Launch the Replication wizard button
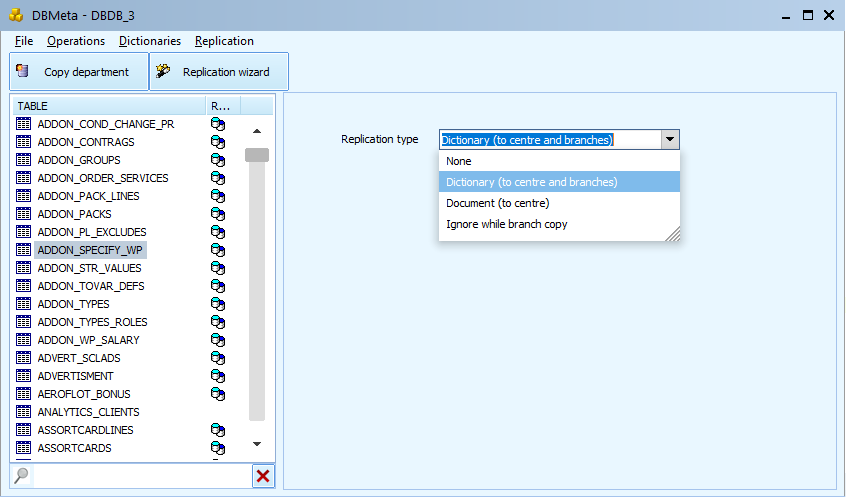 point(219,72)
